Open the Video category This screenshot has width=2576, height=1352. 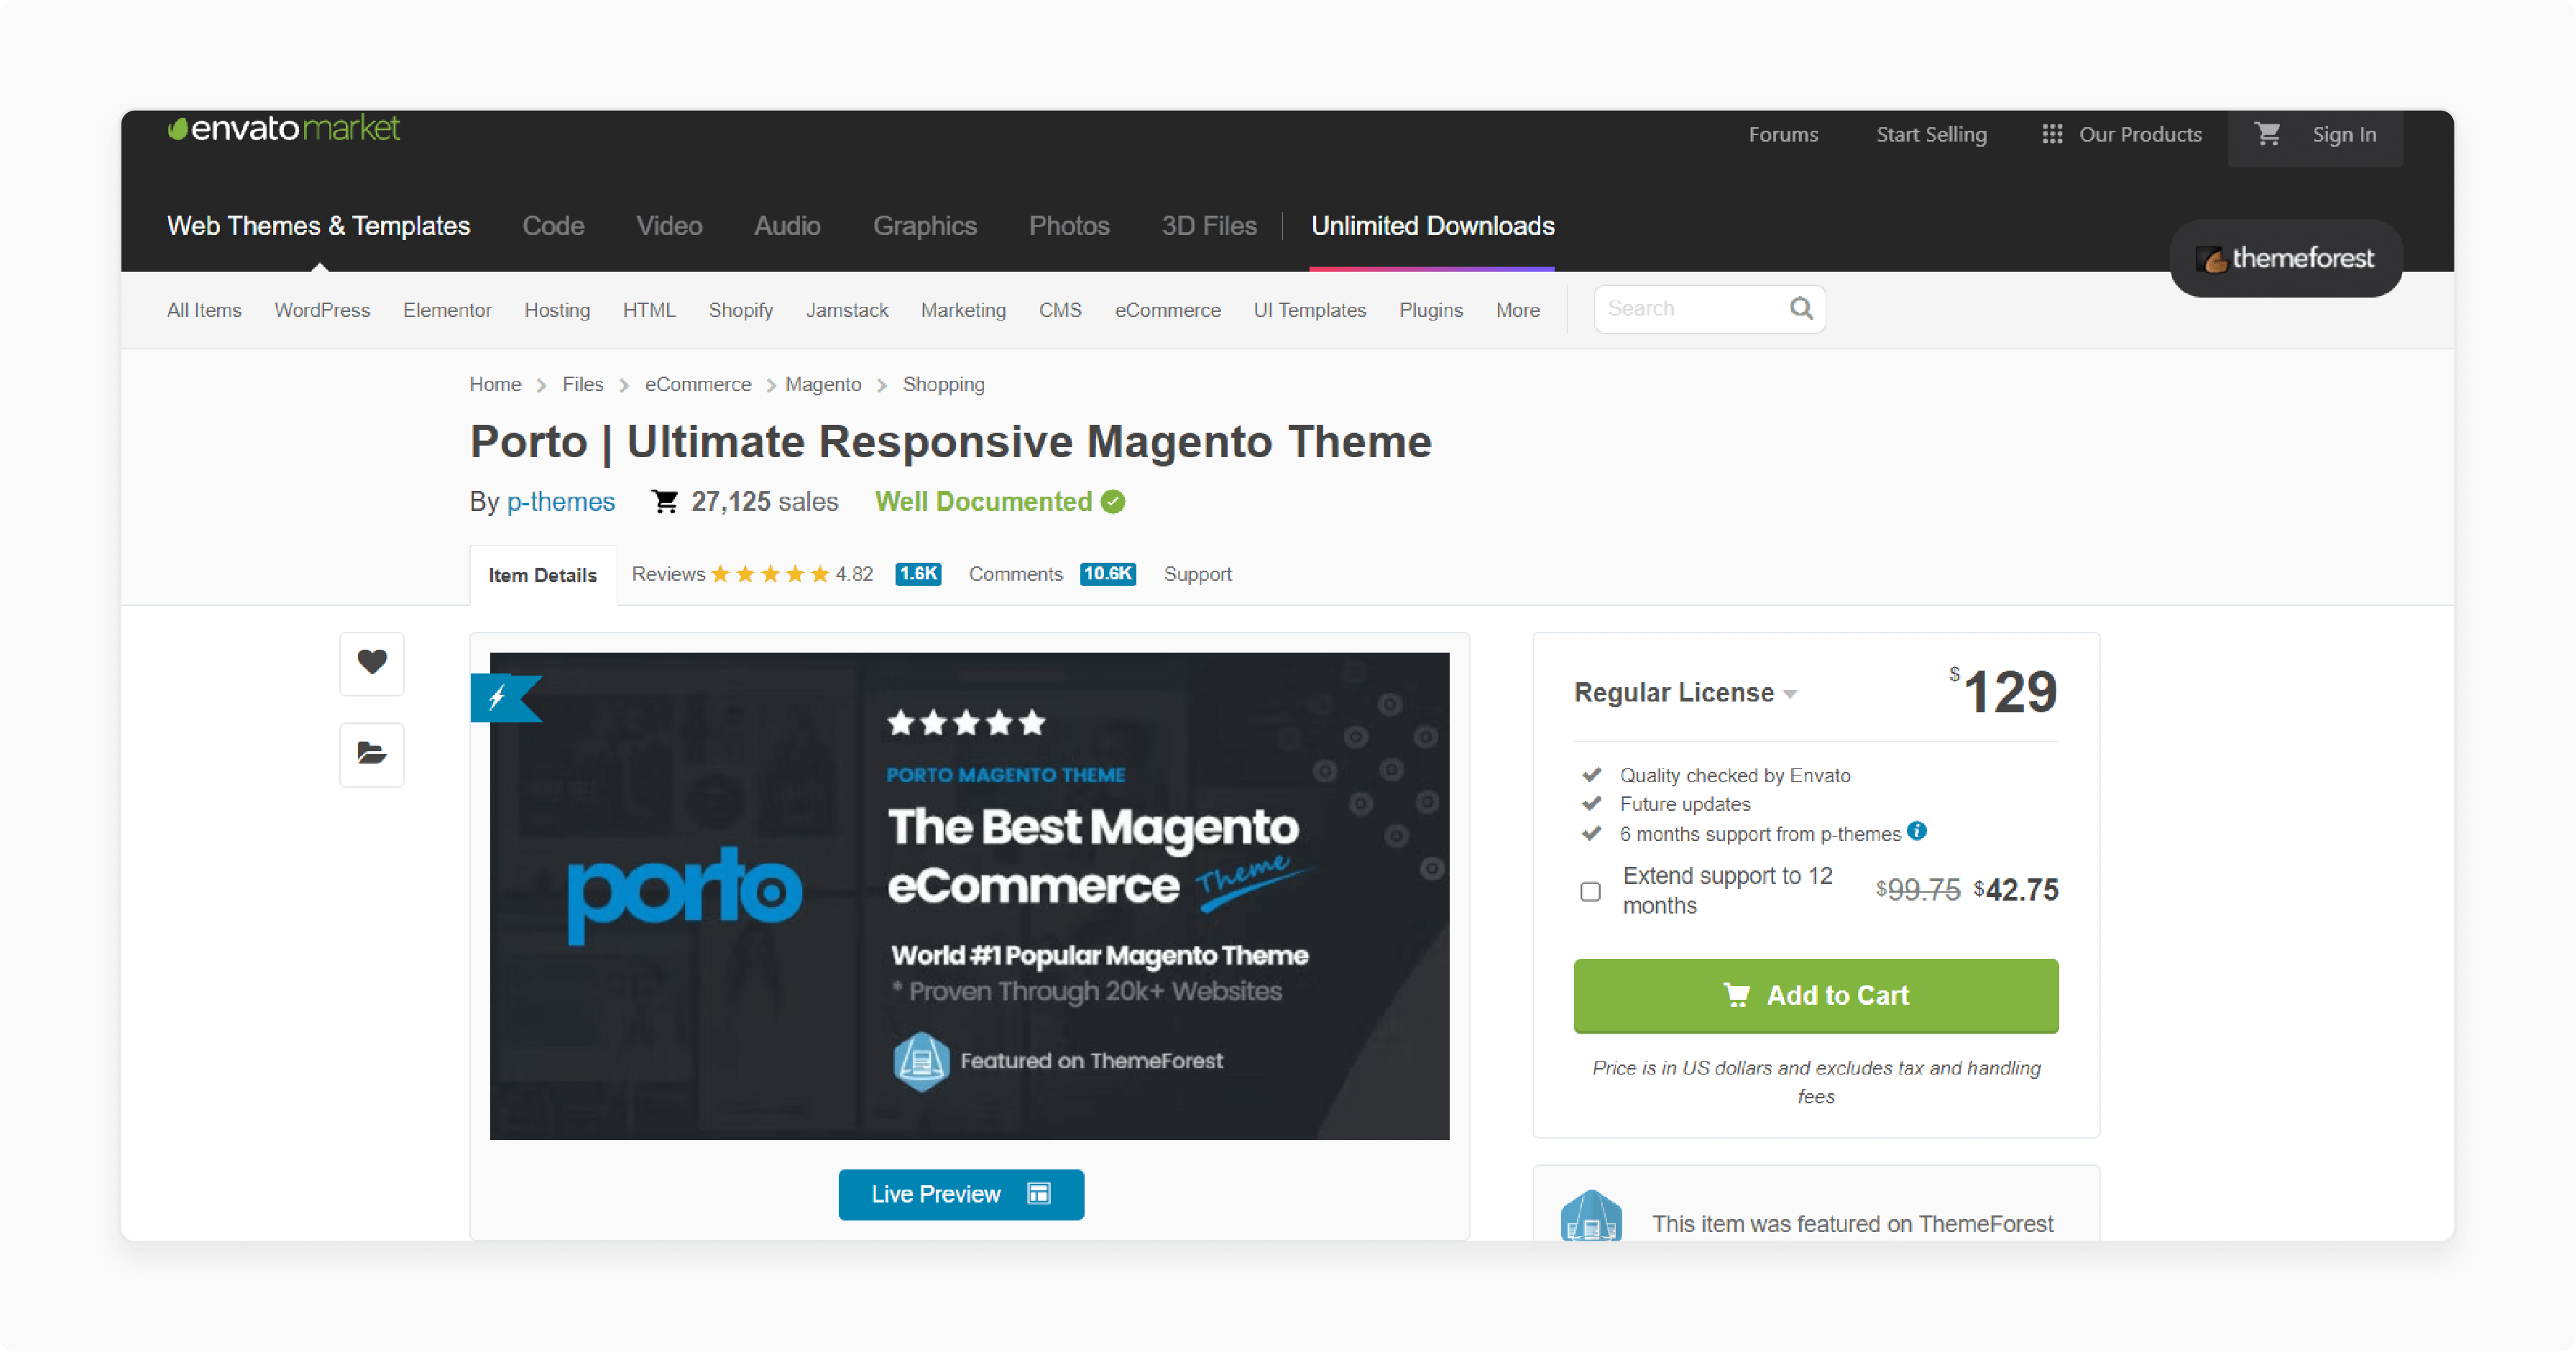pyautogui.click(x=669, y=226)
